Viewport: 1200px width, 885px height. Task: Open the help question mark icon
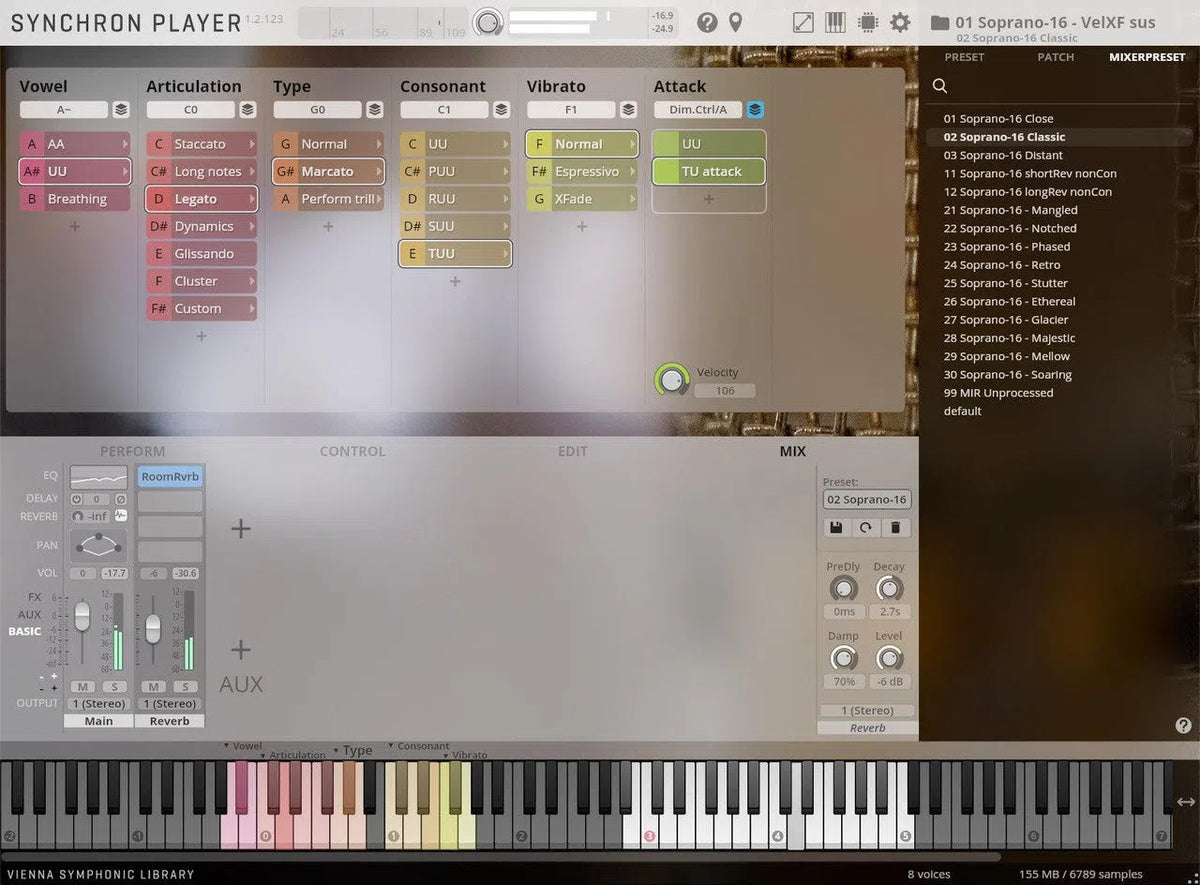707,22
